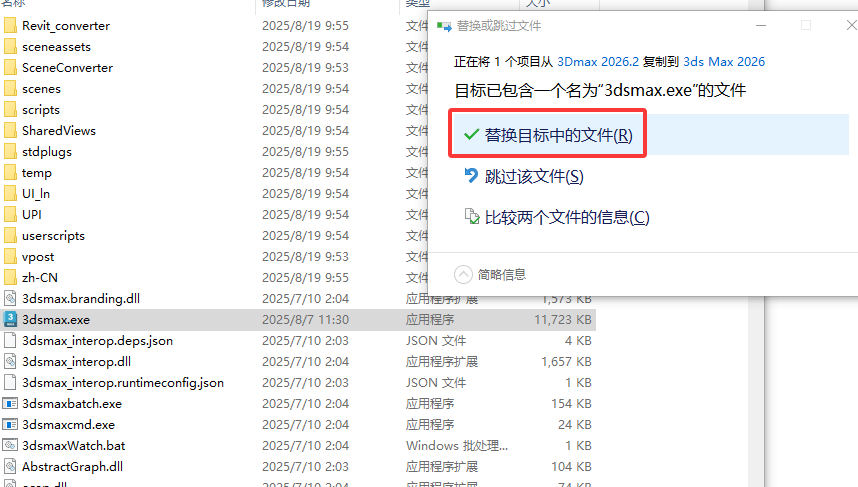Select 3dsmax_interop.runtimeconfig.json file icon
This screenshot has width=858, height=487.
point(10,382)
